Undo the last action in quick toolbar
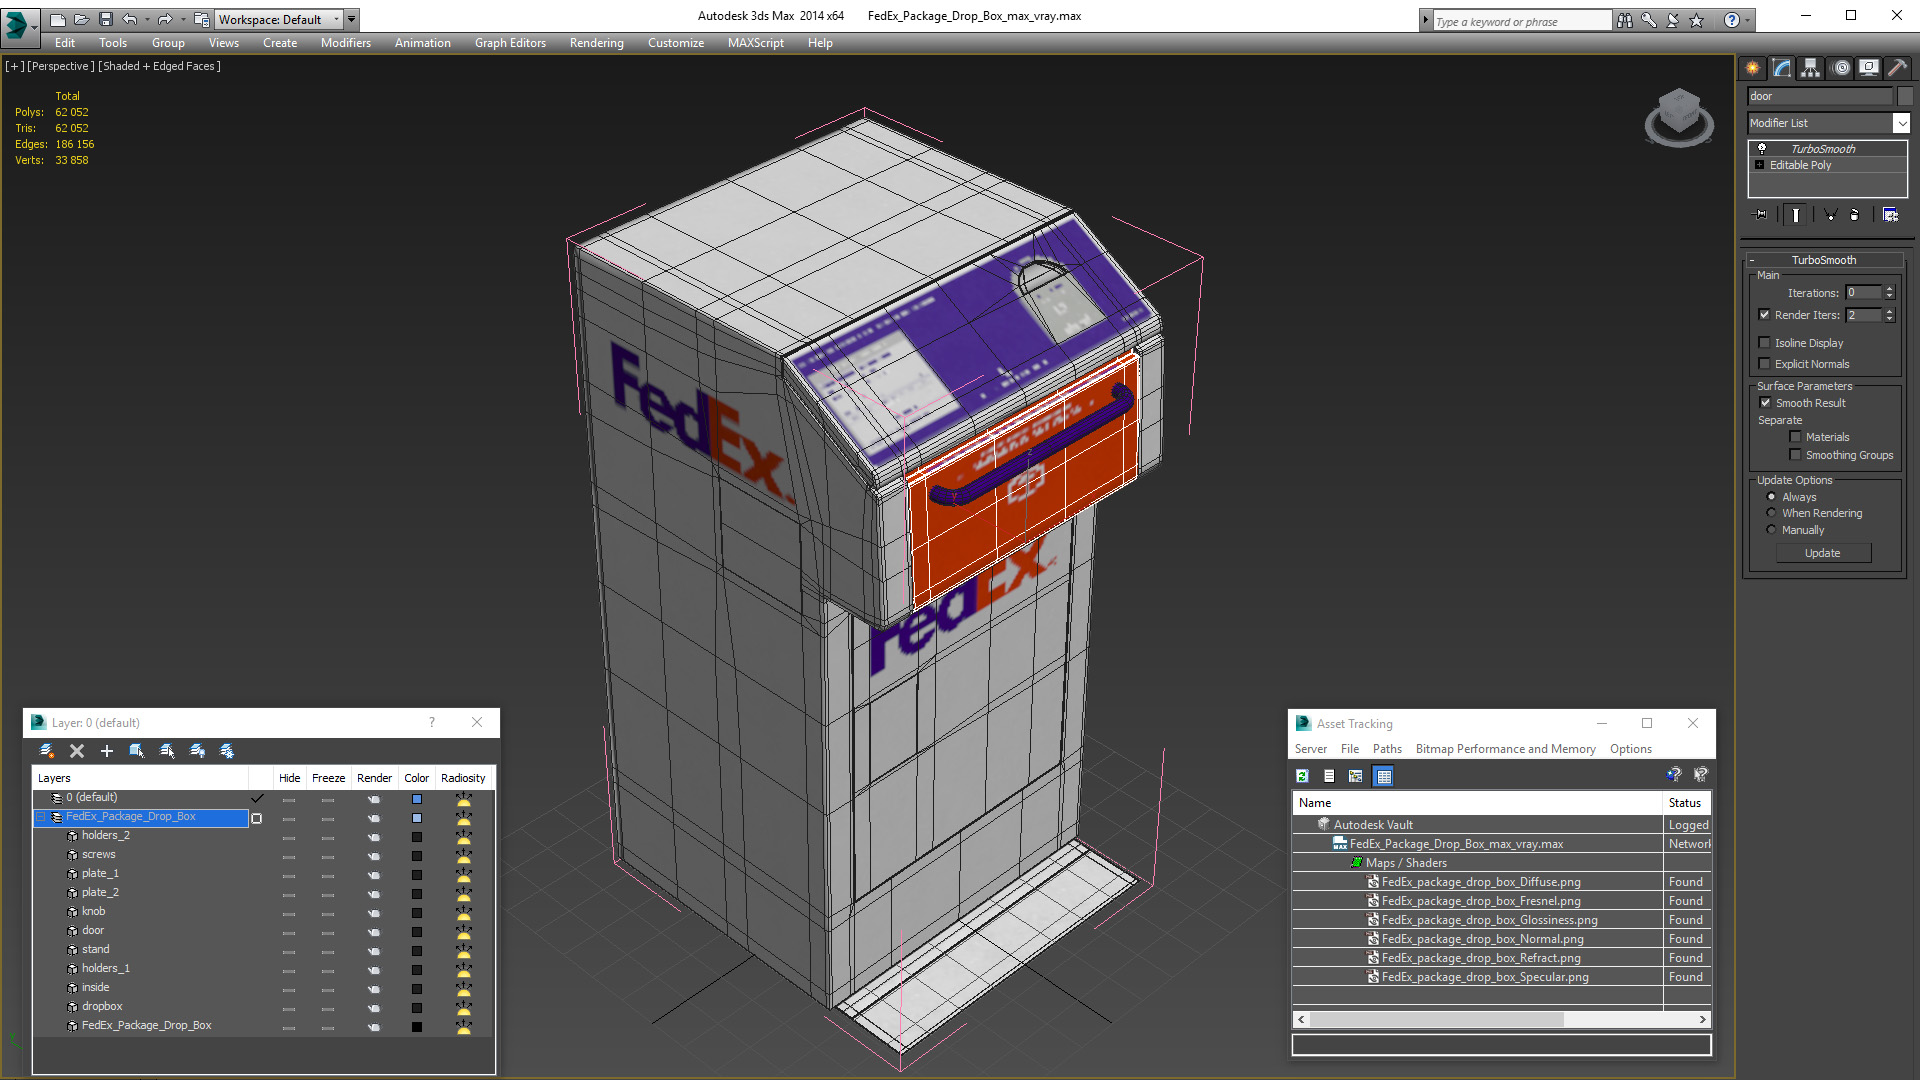The height and width of the screenshot is (1080, 1920). pyautogui.click(x=130, y=19)
